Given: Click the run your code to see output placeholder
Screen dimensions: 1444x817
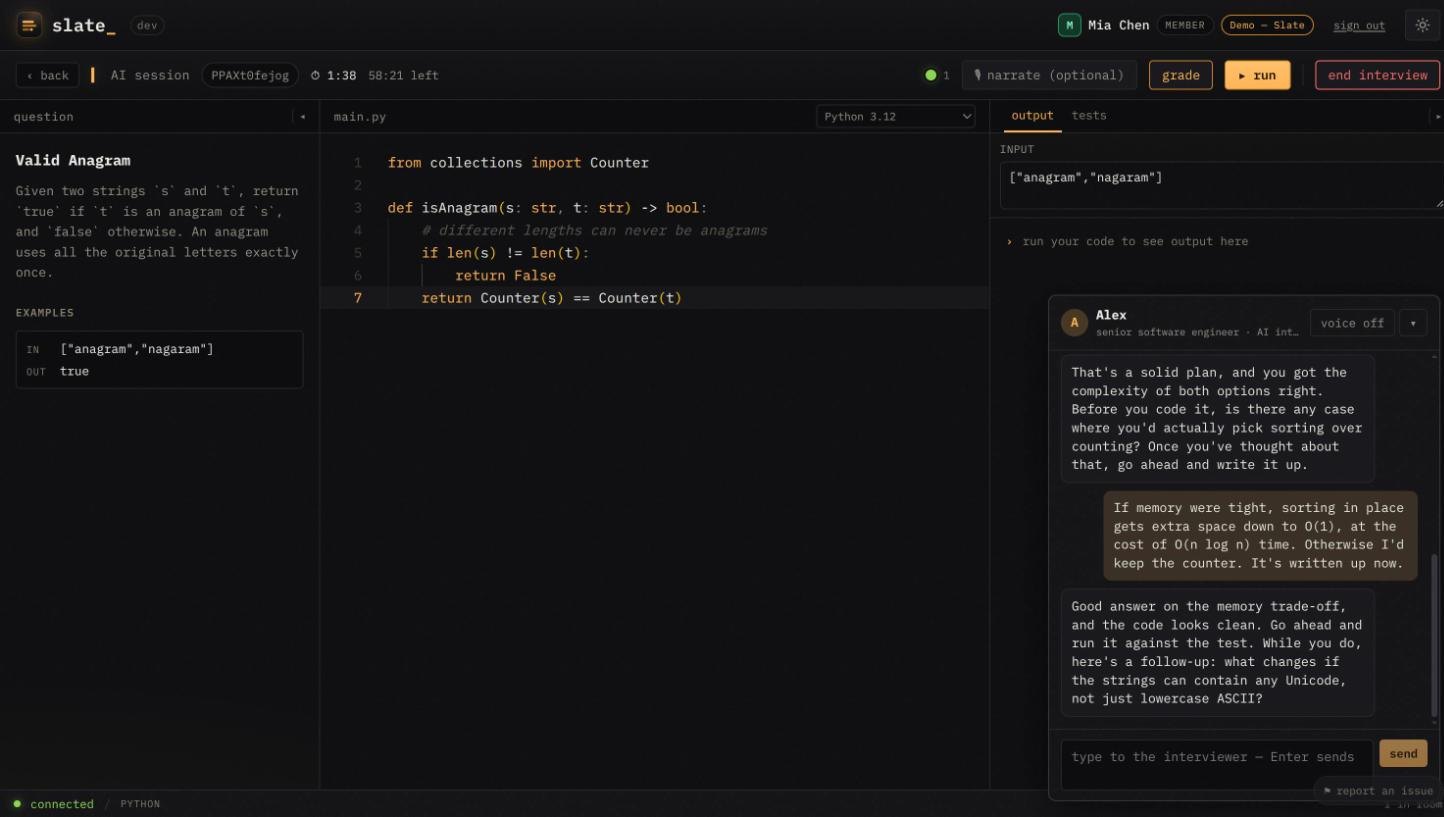Looking at the screenshot, I should click(1135, 241).
